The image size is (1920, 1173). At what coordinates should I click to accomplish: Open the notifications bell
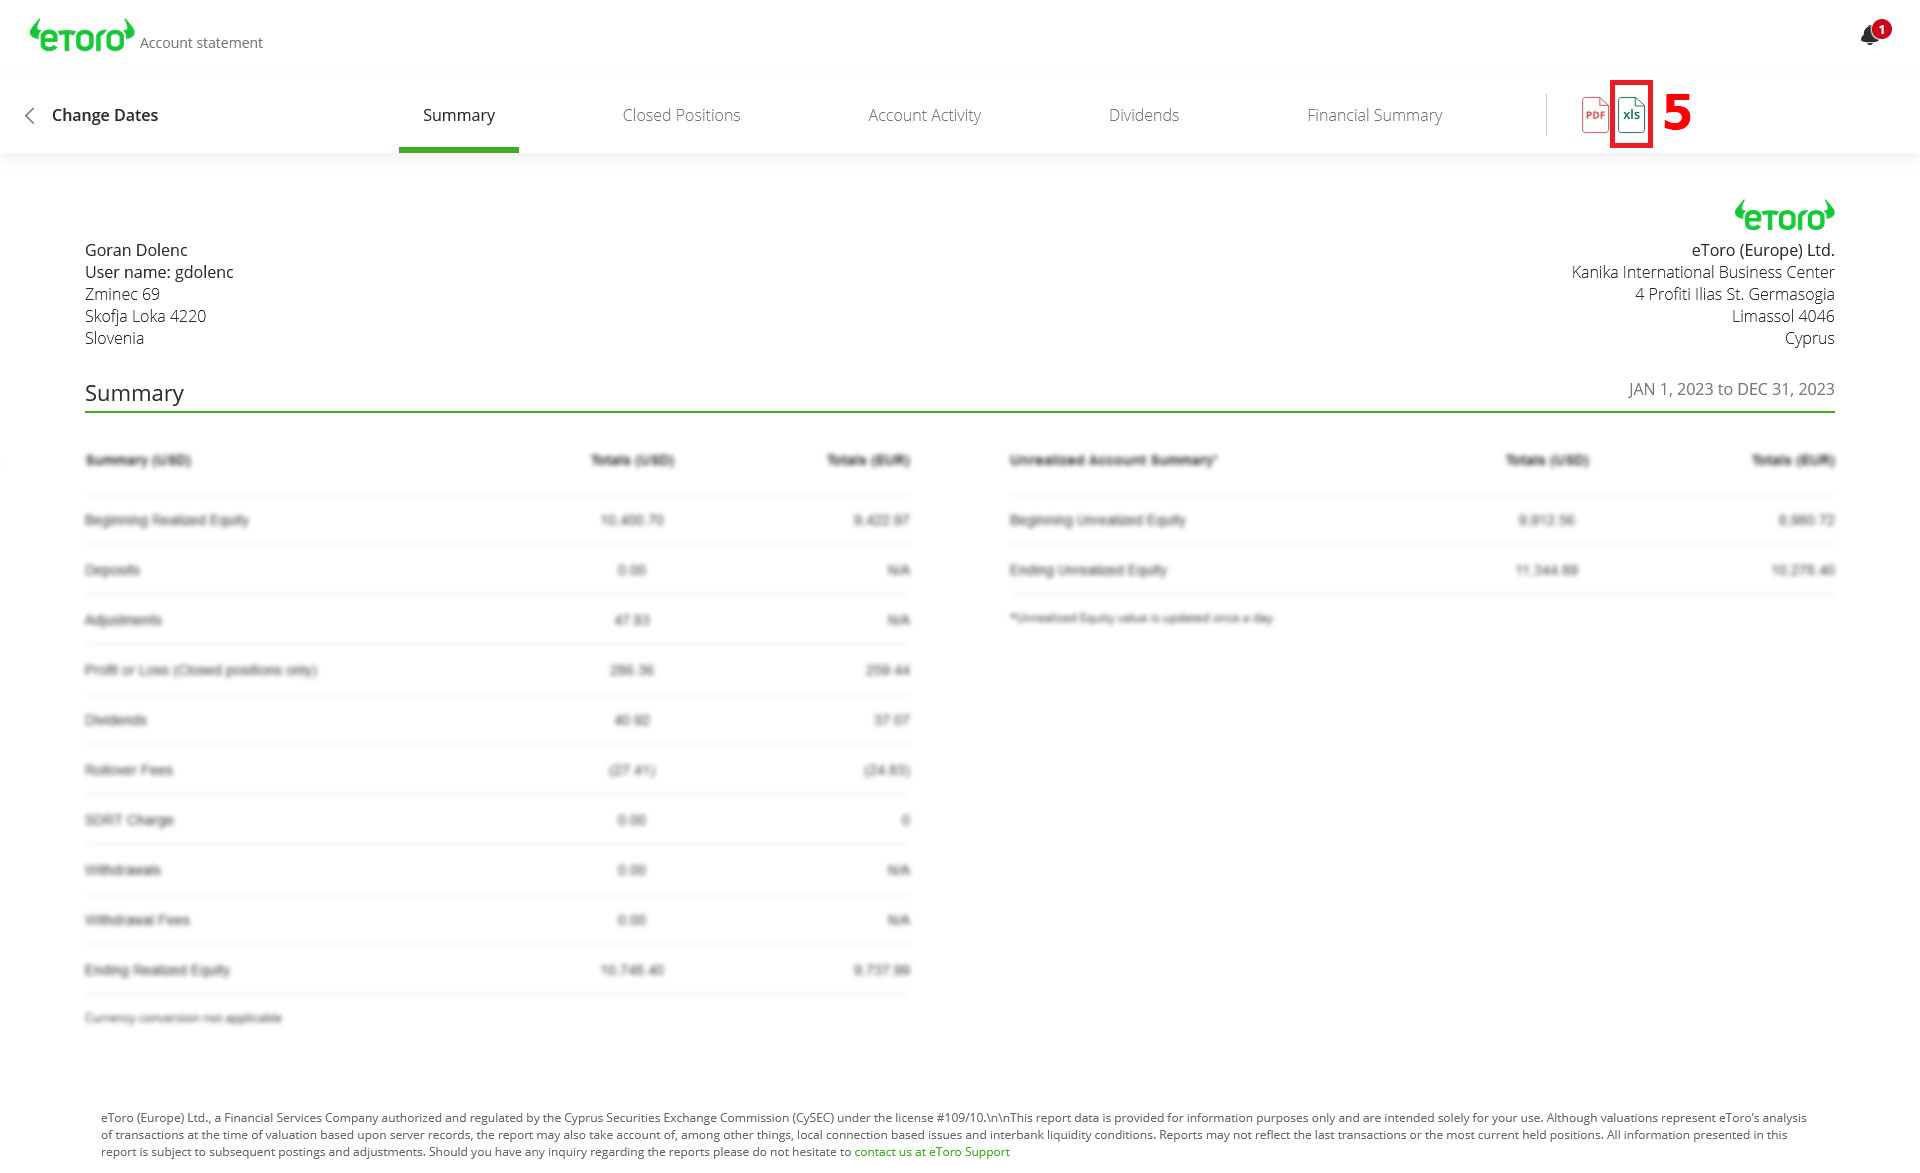[1870, 36]
